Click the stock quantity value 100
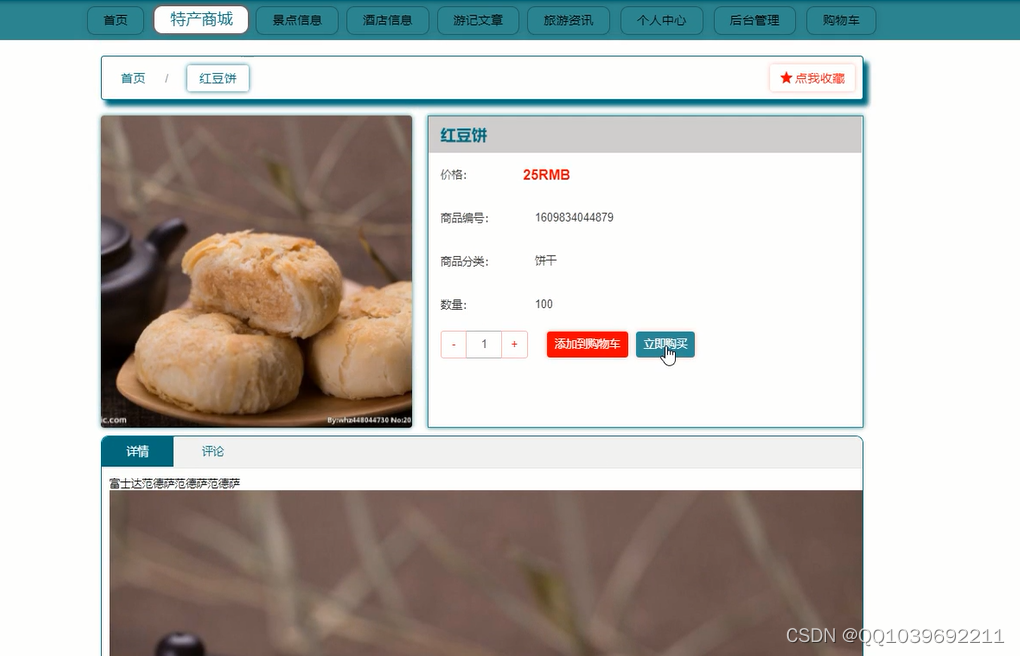The width and height of the screenshot is (1020, 656). tap(544, 304)
